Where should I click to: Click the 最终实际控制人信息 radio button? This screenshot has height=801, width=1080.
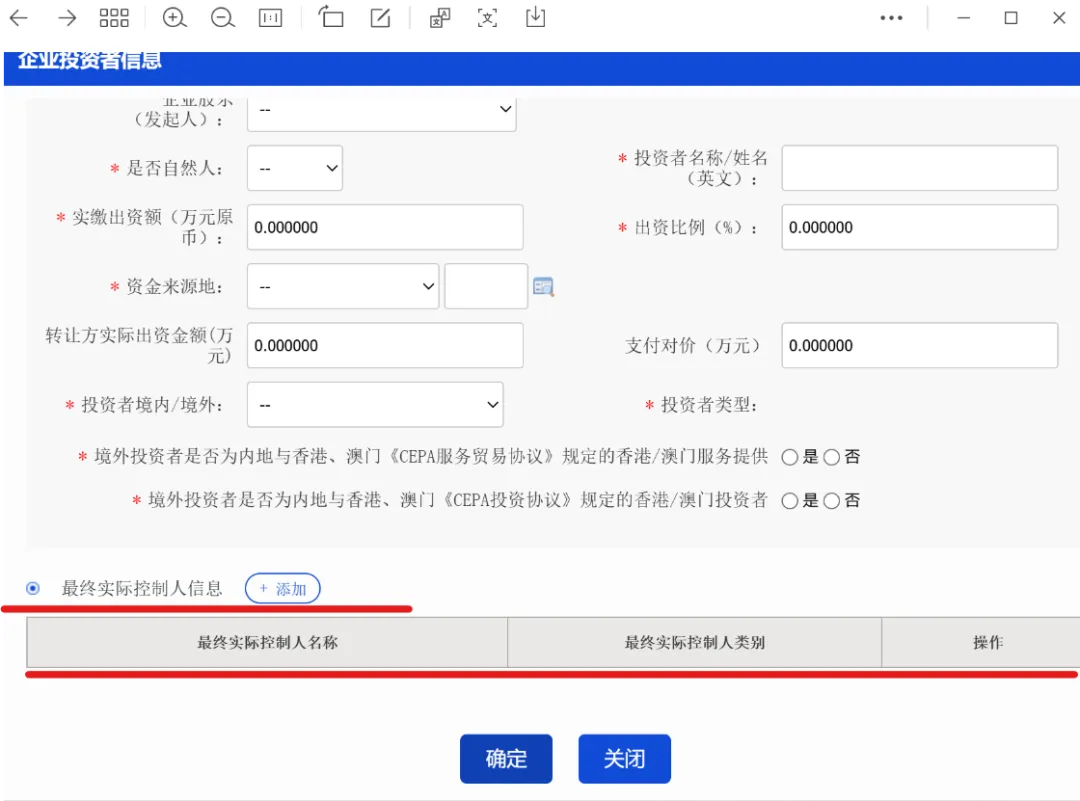point(31,588)
